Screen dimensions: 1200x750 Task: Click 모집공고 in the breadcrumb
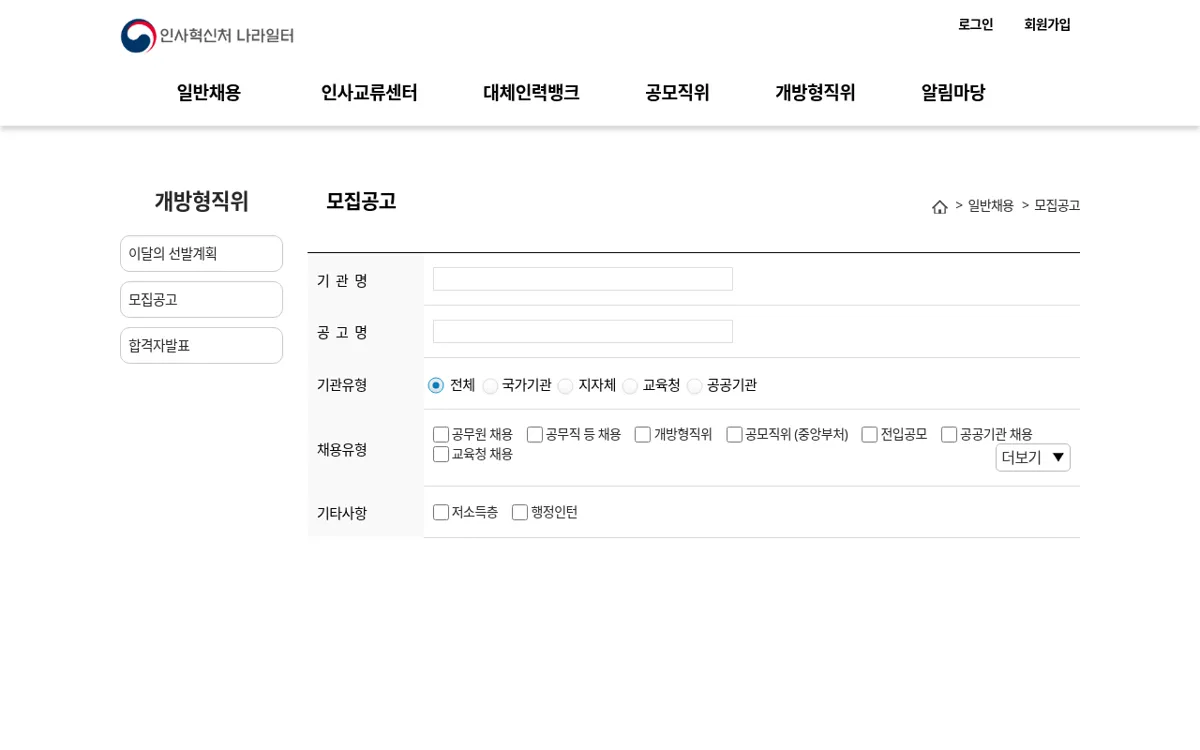[x=1057, y=206]
